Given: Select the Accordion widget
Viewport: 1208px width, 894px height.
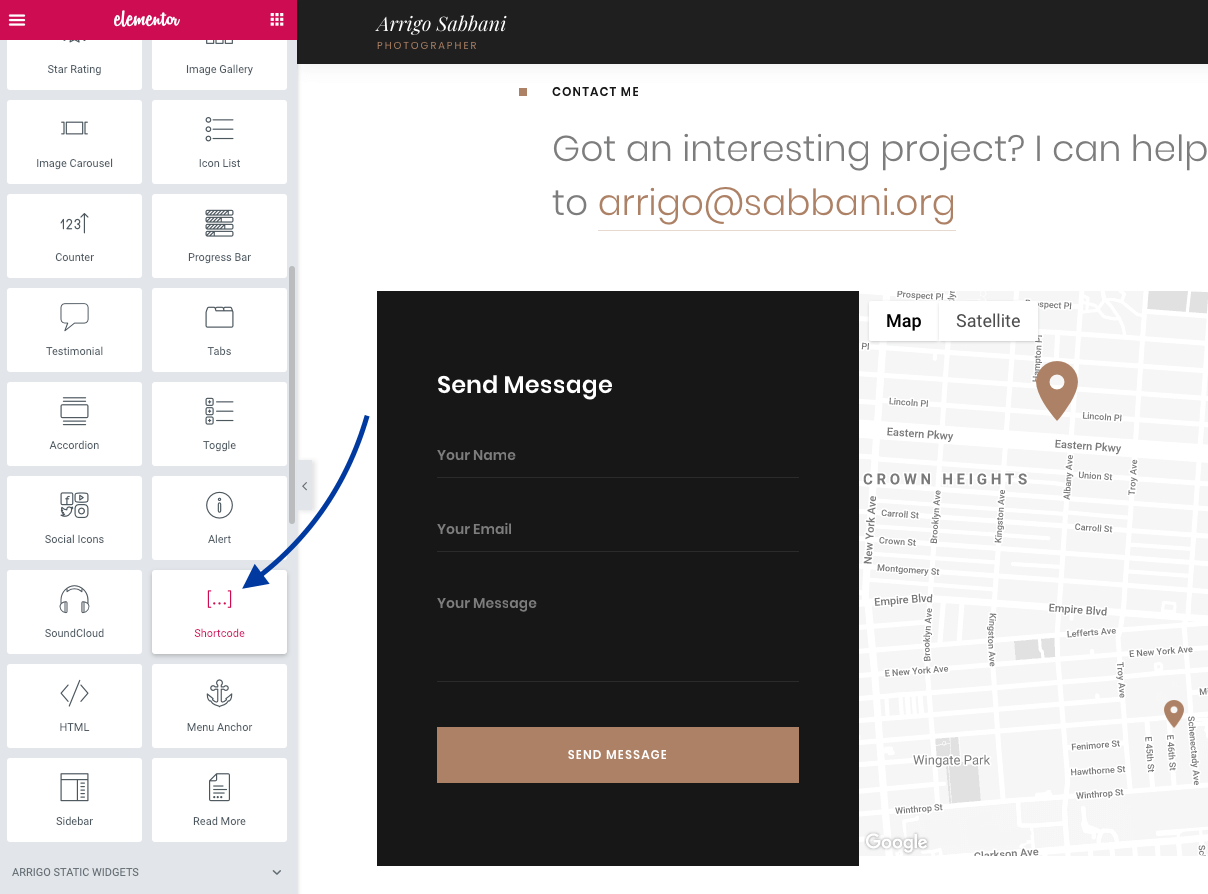Looking at the screenshot, I should [75, 424].
